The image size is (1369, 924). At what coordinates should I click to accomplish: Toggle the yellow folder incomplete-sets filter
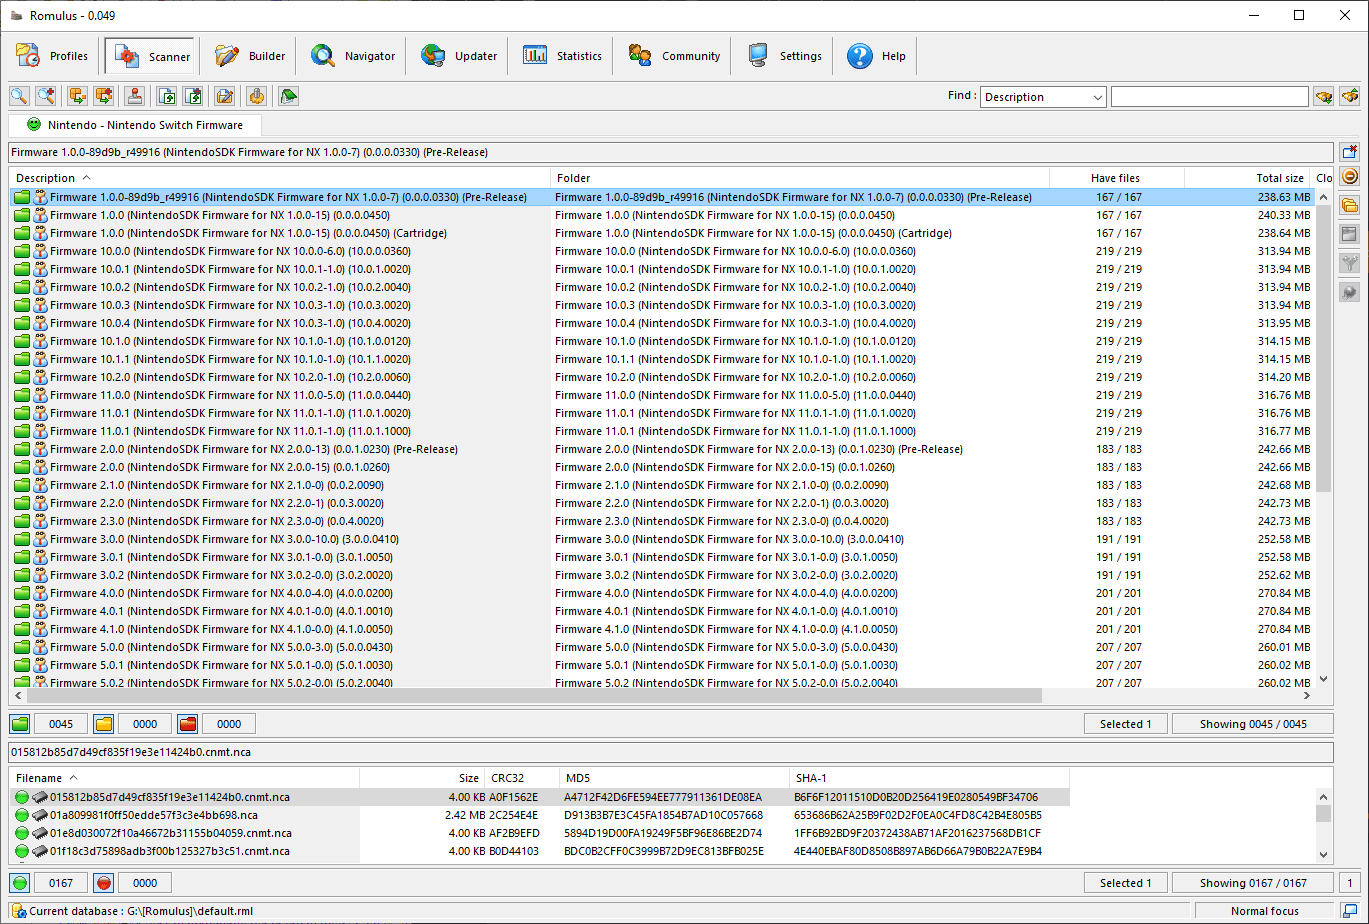104,724
